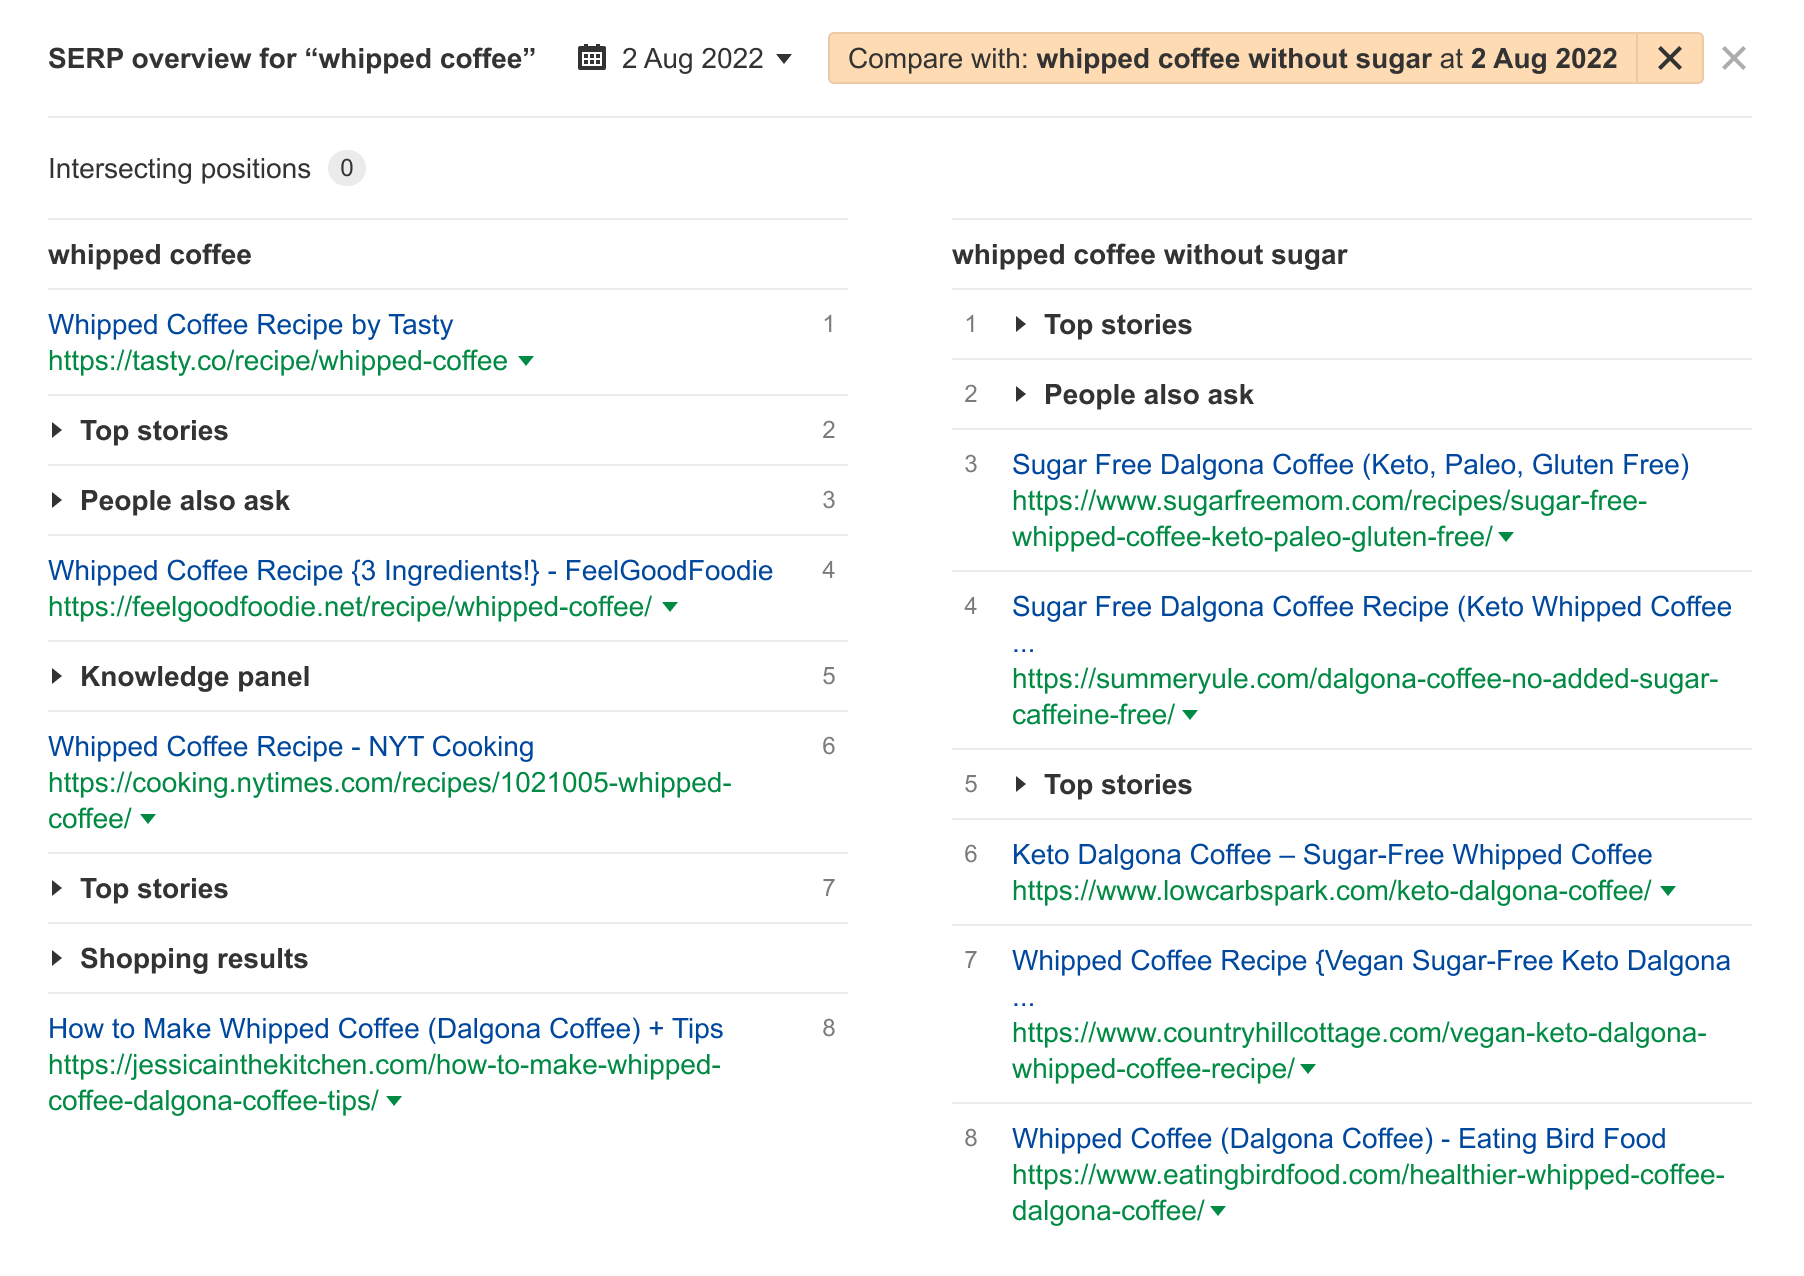Click the calendar icon beside the date
Viewport: 1804px width, 1276px height.
[591, 58]
